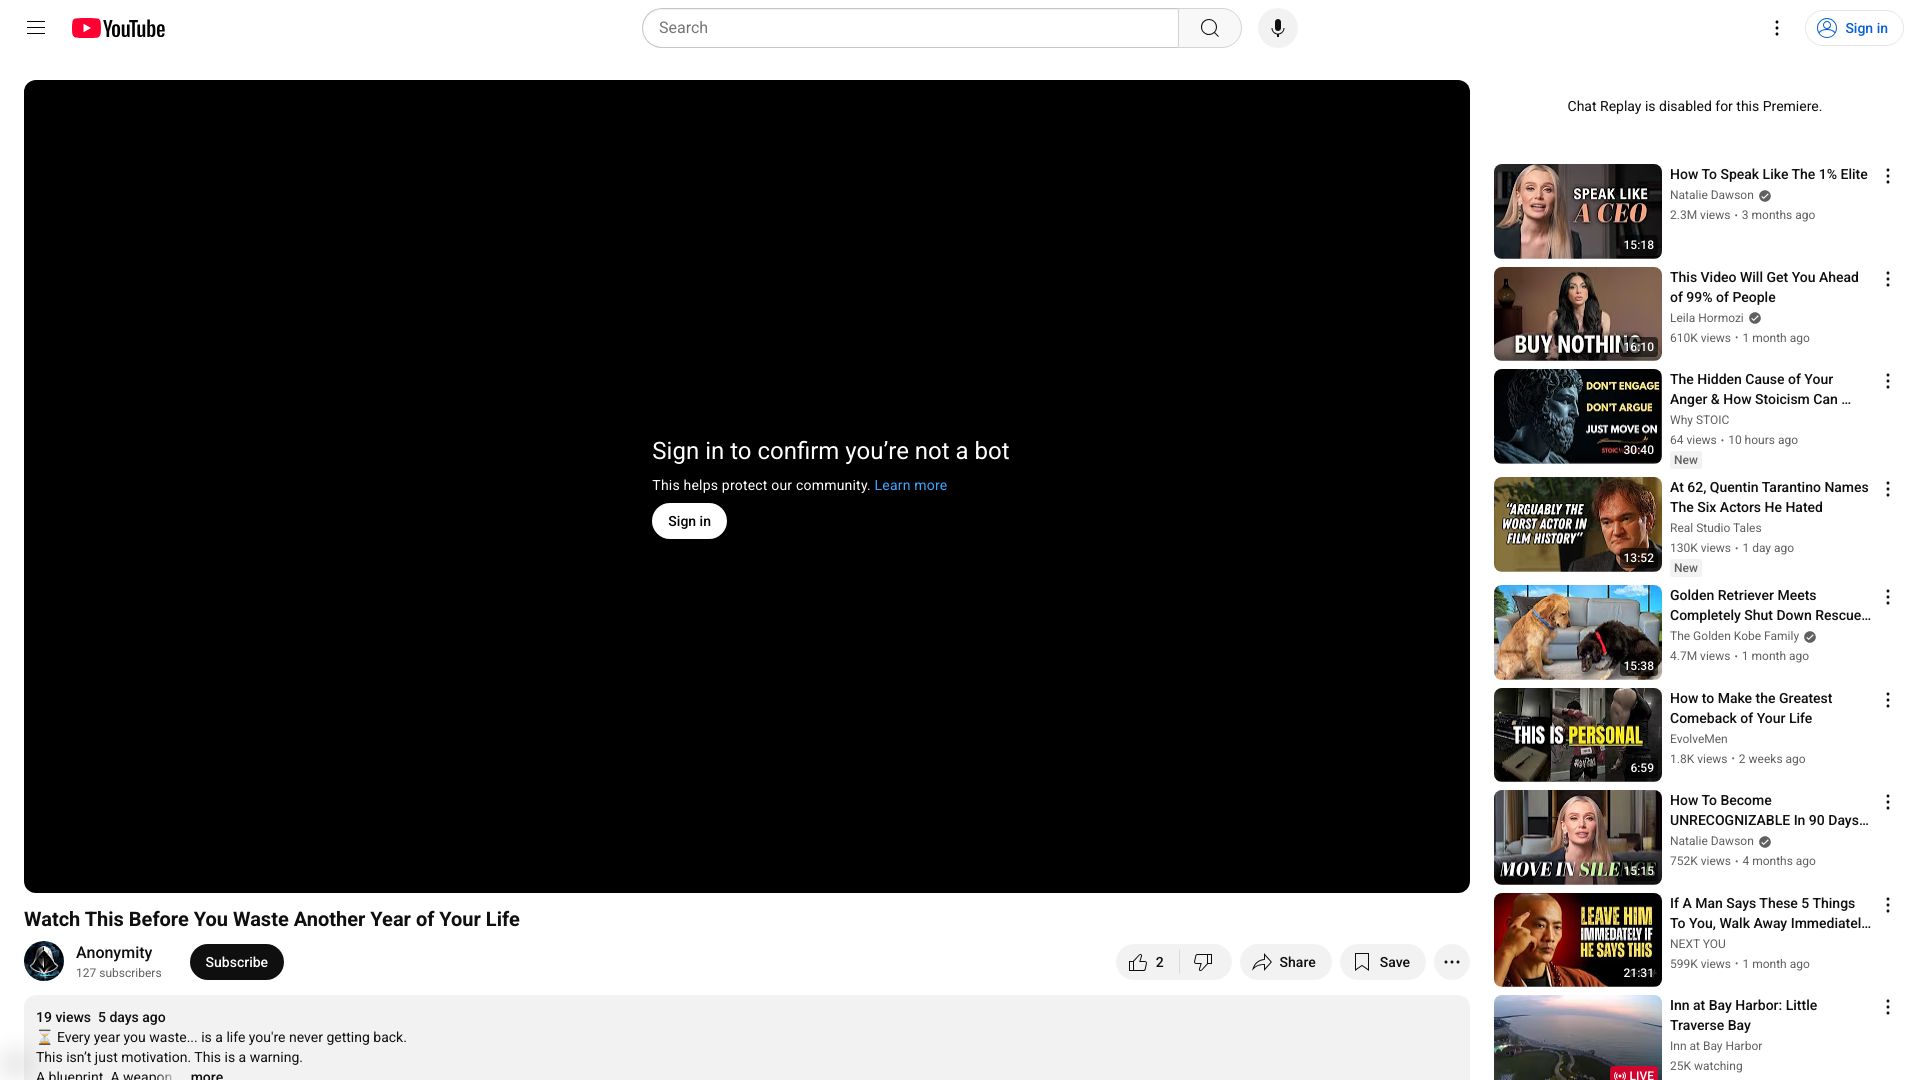
Task: Click Sign in button in top header
Action: tap(1853, 28)
